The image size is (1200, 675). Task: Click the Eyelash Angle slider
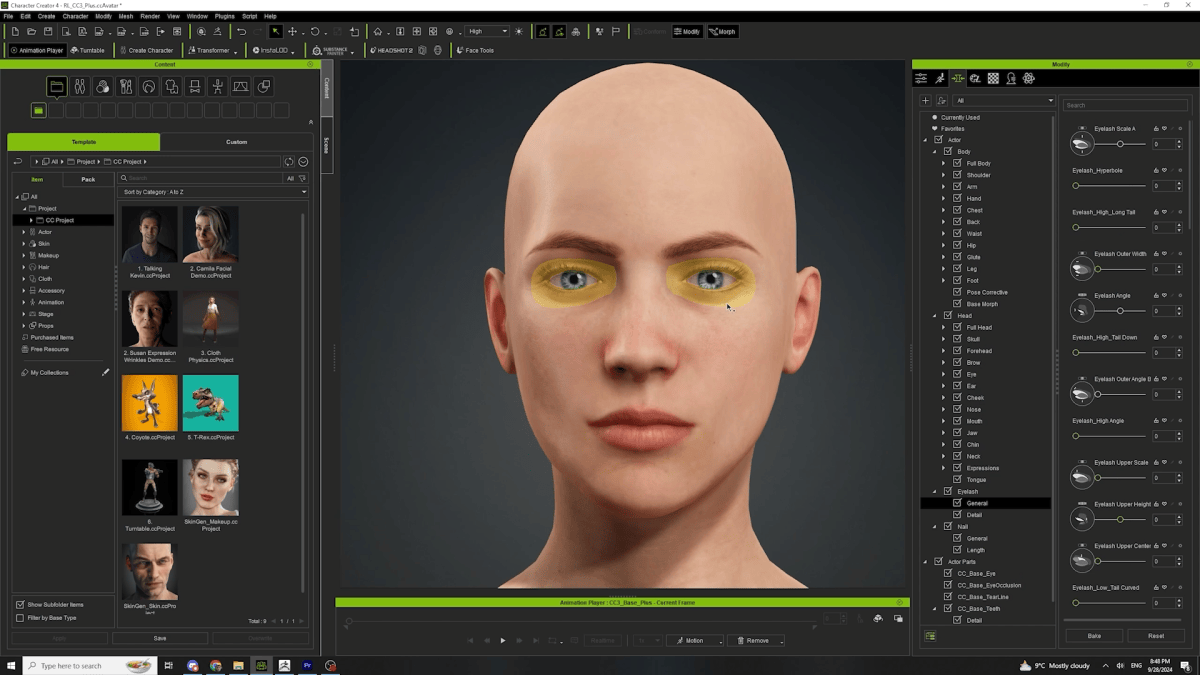click(1121, 311)
